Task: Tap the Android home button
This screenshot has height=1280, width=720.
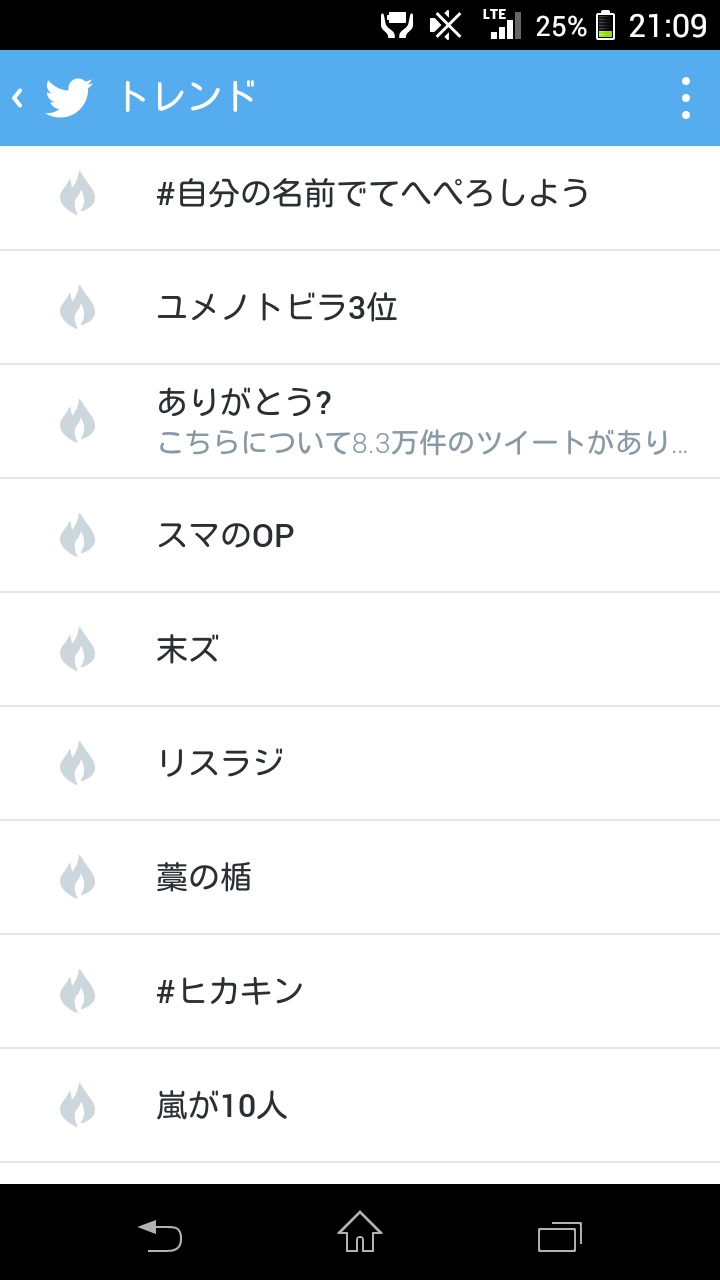Action: click(360, 1232)
